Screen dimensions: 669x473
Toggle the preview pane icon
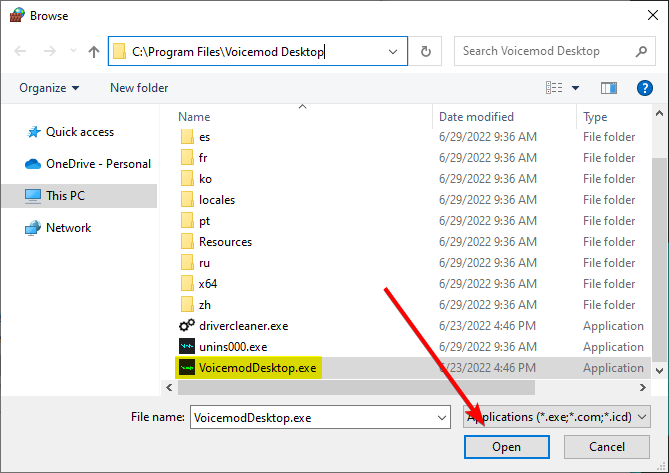tap(608, 88)
